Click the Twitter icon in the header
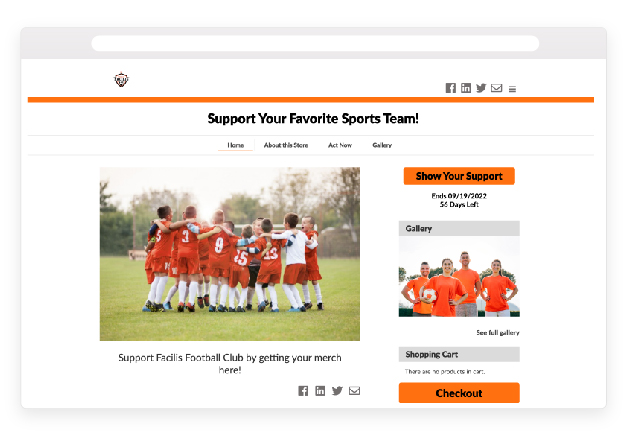The image size is (628, 436). click(481, 88)
